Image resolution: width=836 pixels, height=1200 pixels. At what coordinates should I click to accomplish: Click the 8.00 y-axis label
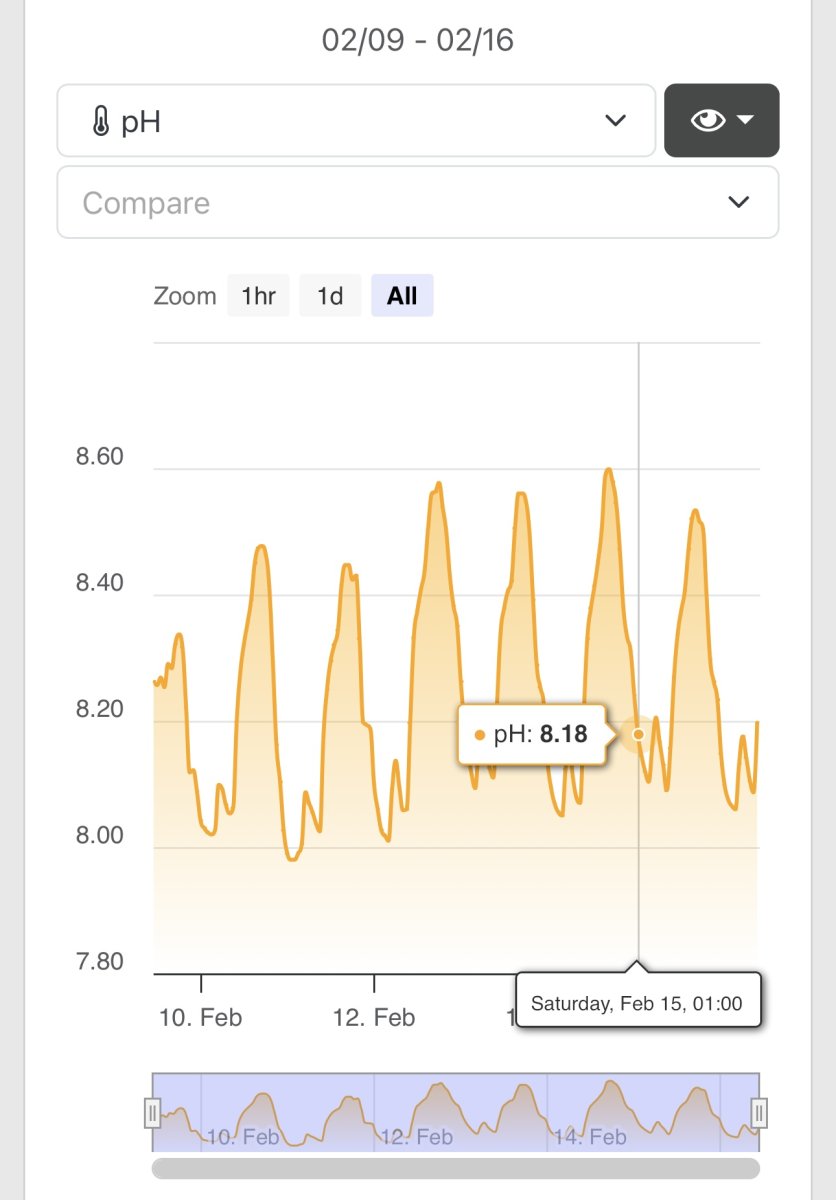99,836
